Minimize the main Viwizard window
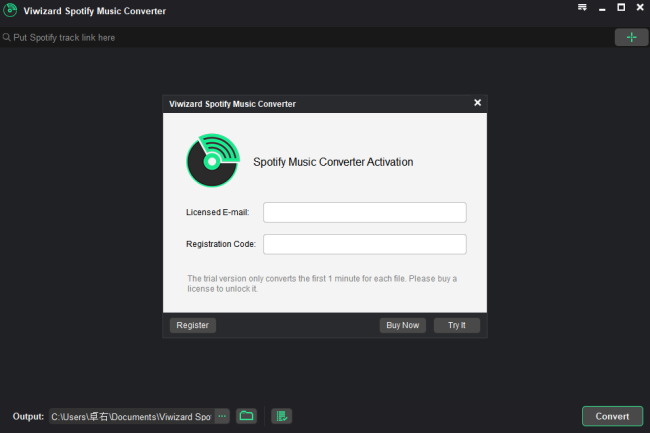The height and width of the screenshot is (433, 650). (x=602, y=8)
